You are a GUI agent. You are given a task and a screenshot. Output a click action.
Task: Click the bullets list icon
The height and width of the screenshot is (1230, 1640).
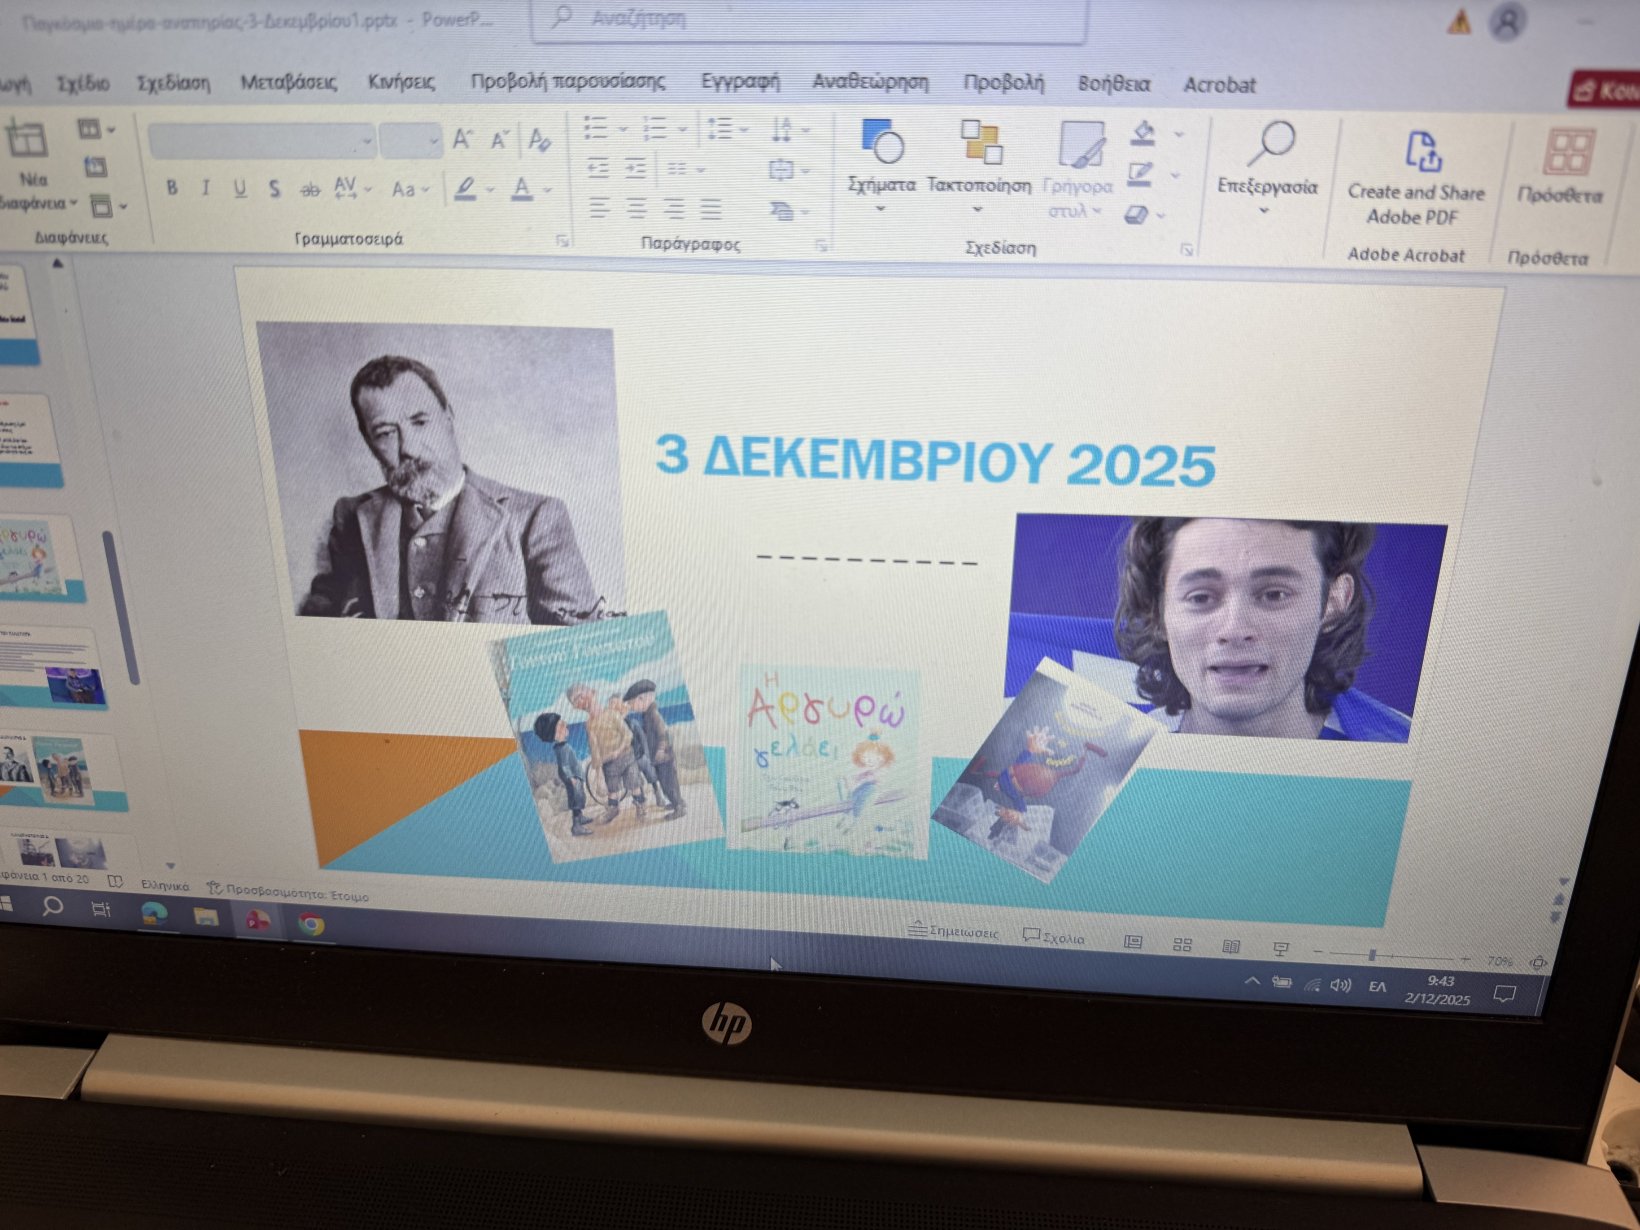click(x=597, y=128)
